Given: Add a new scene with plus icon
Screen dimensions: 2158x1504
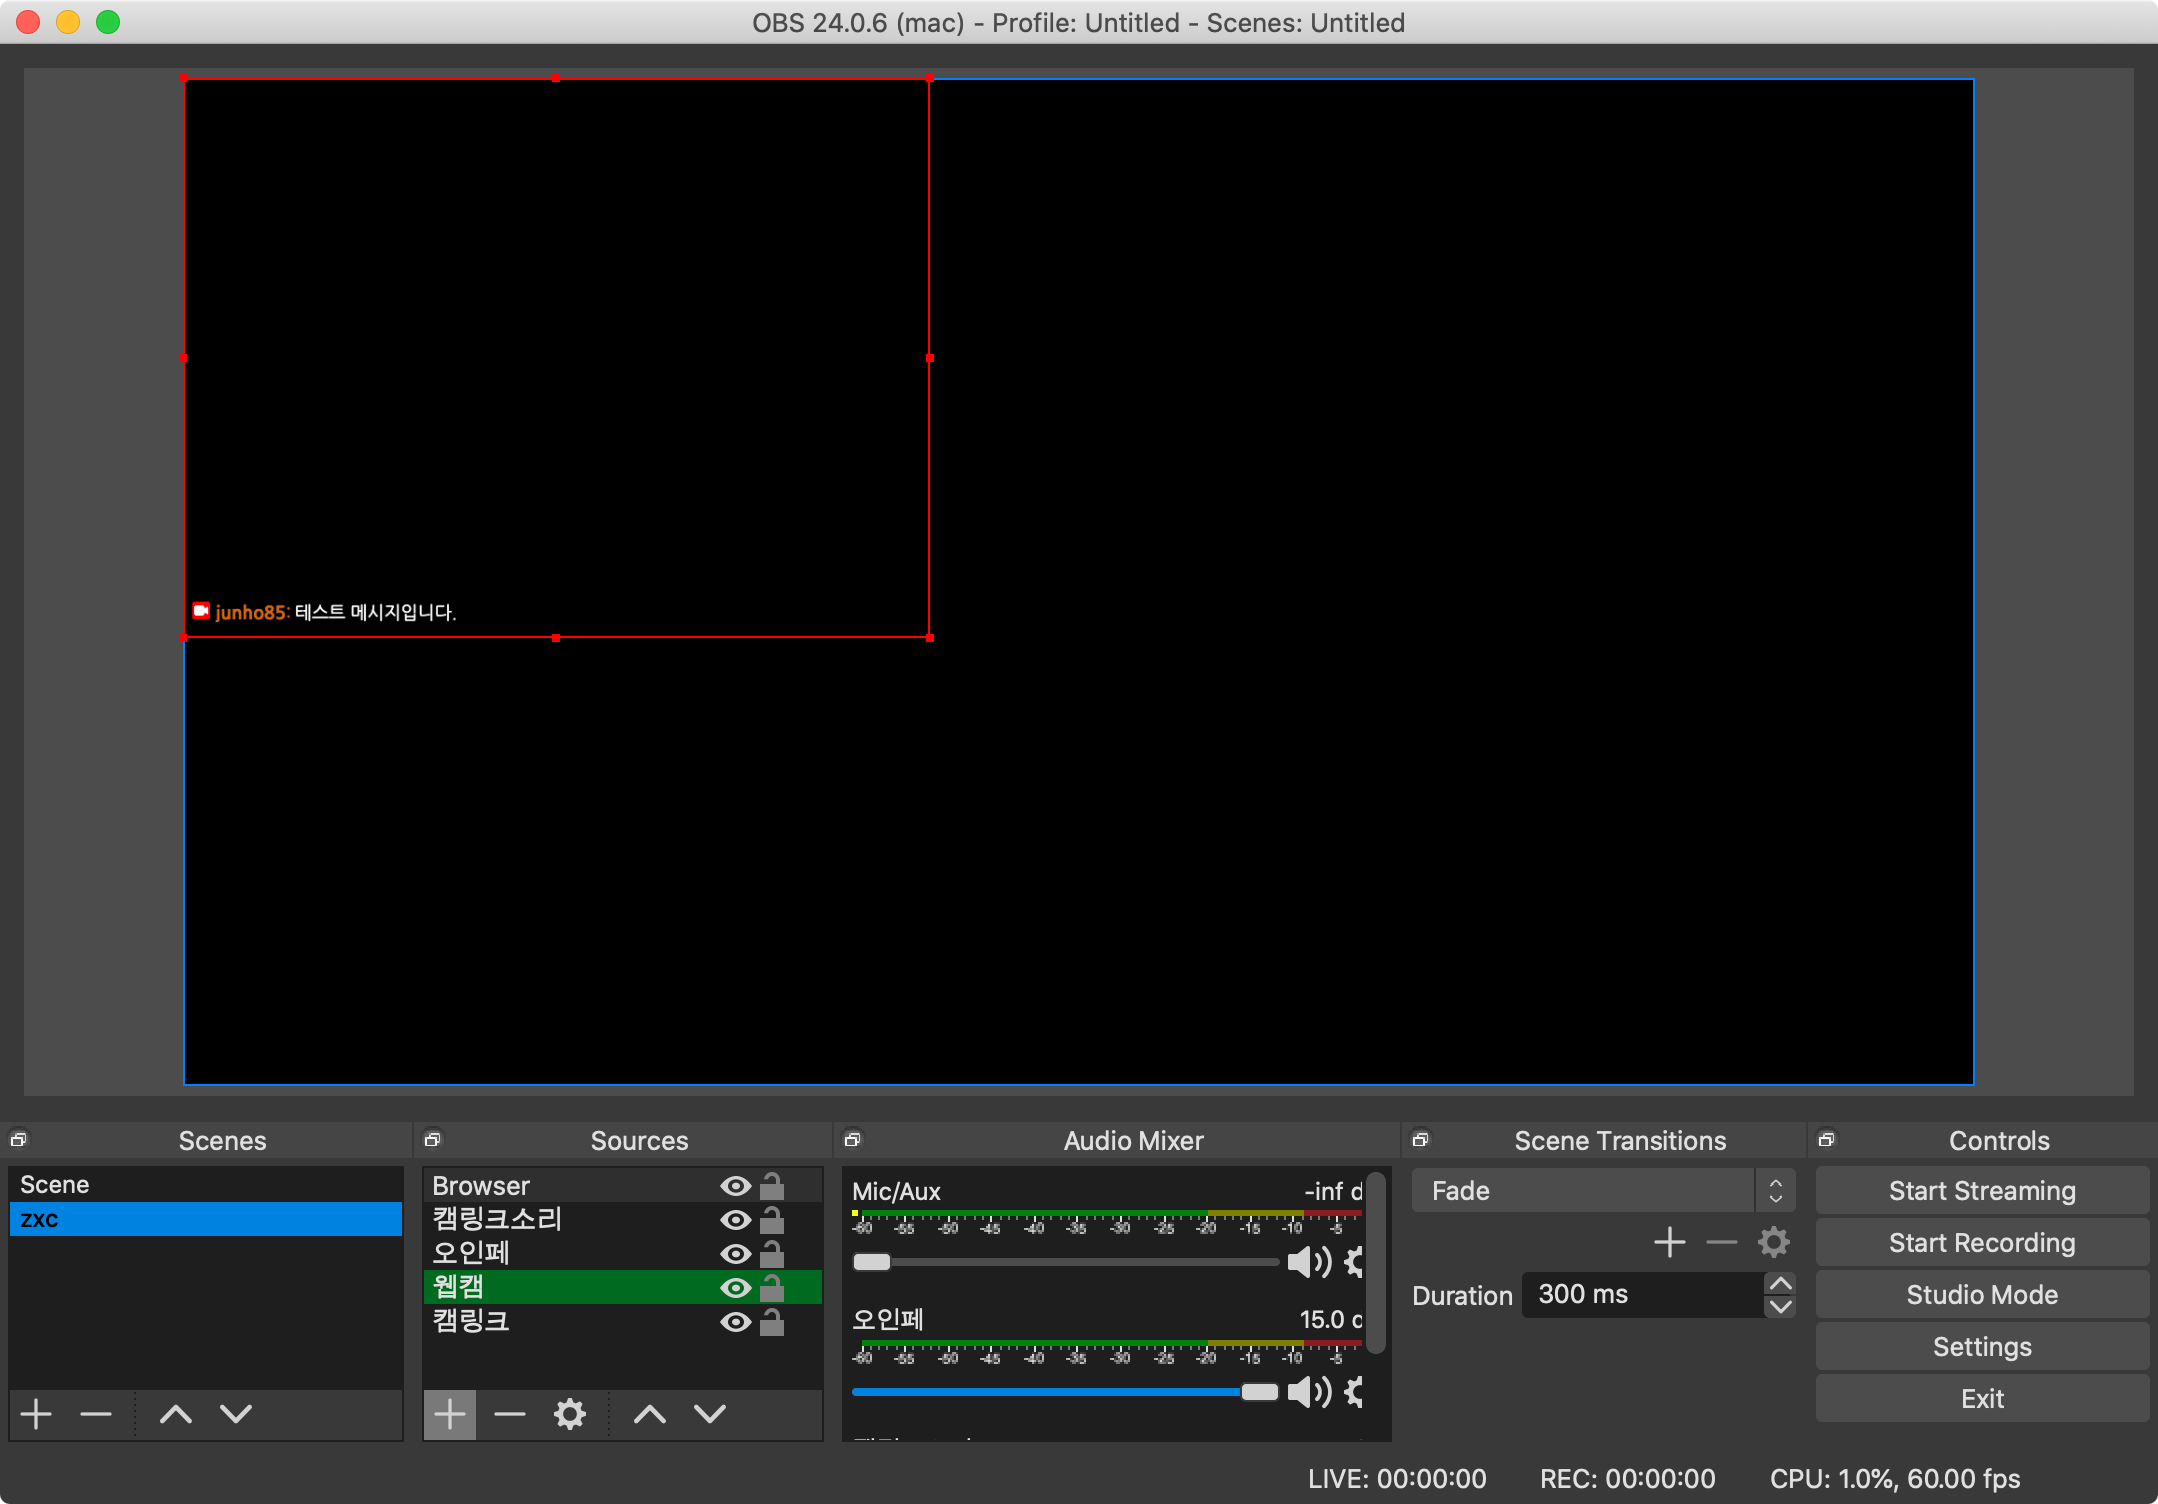Looking at the screenshot, I should point(36,1413).
